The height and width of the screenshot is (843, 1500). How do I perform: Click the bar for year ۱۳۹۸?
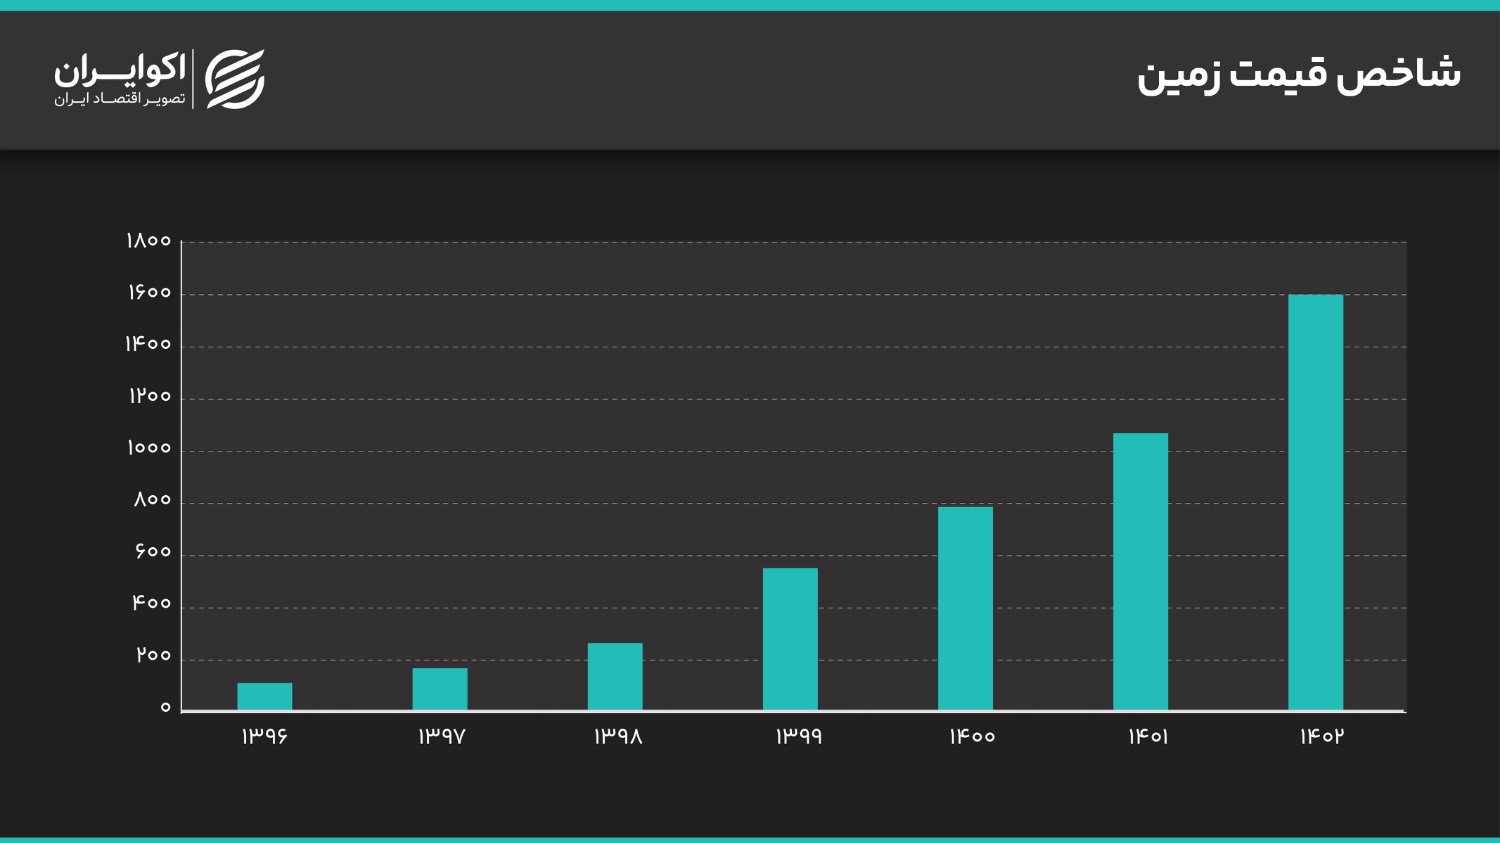615,676
